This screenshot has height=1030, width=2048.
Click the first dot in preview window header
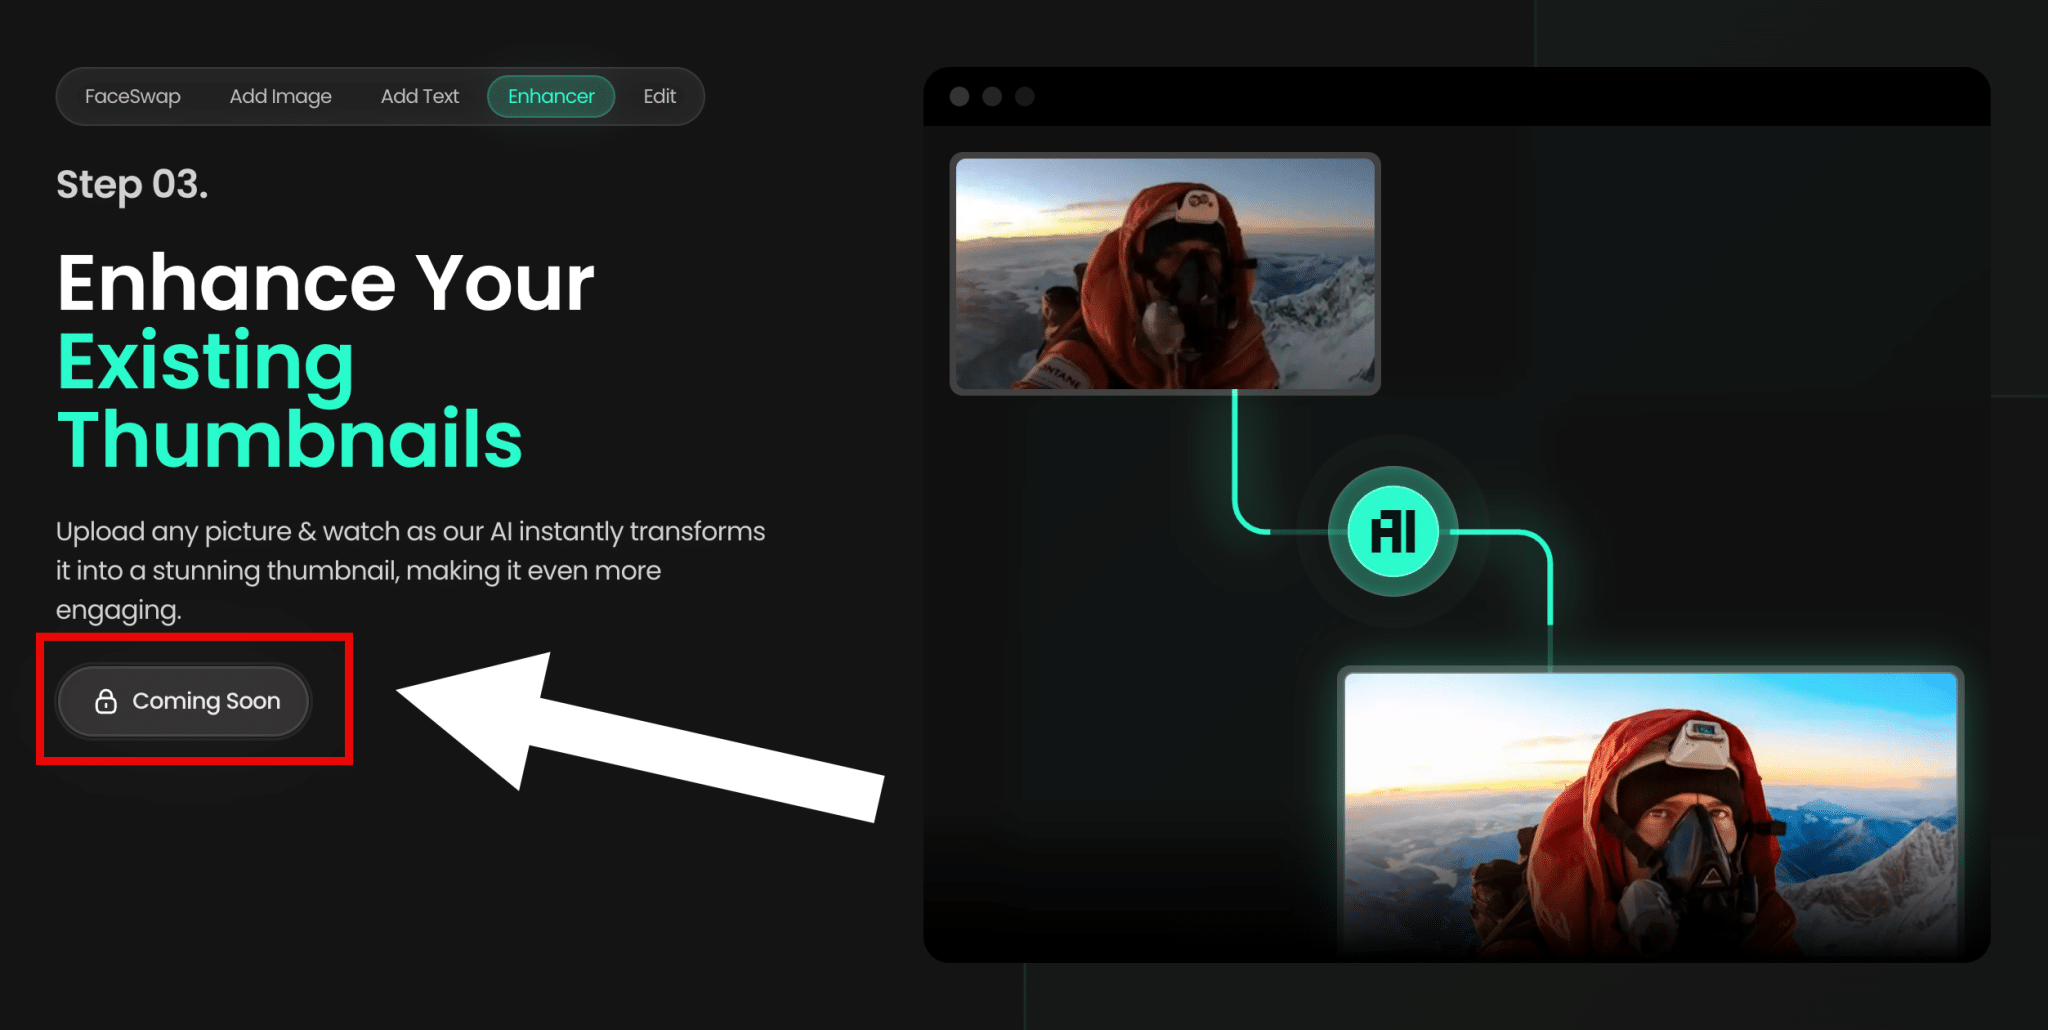[x=959, y=96]
